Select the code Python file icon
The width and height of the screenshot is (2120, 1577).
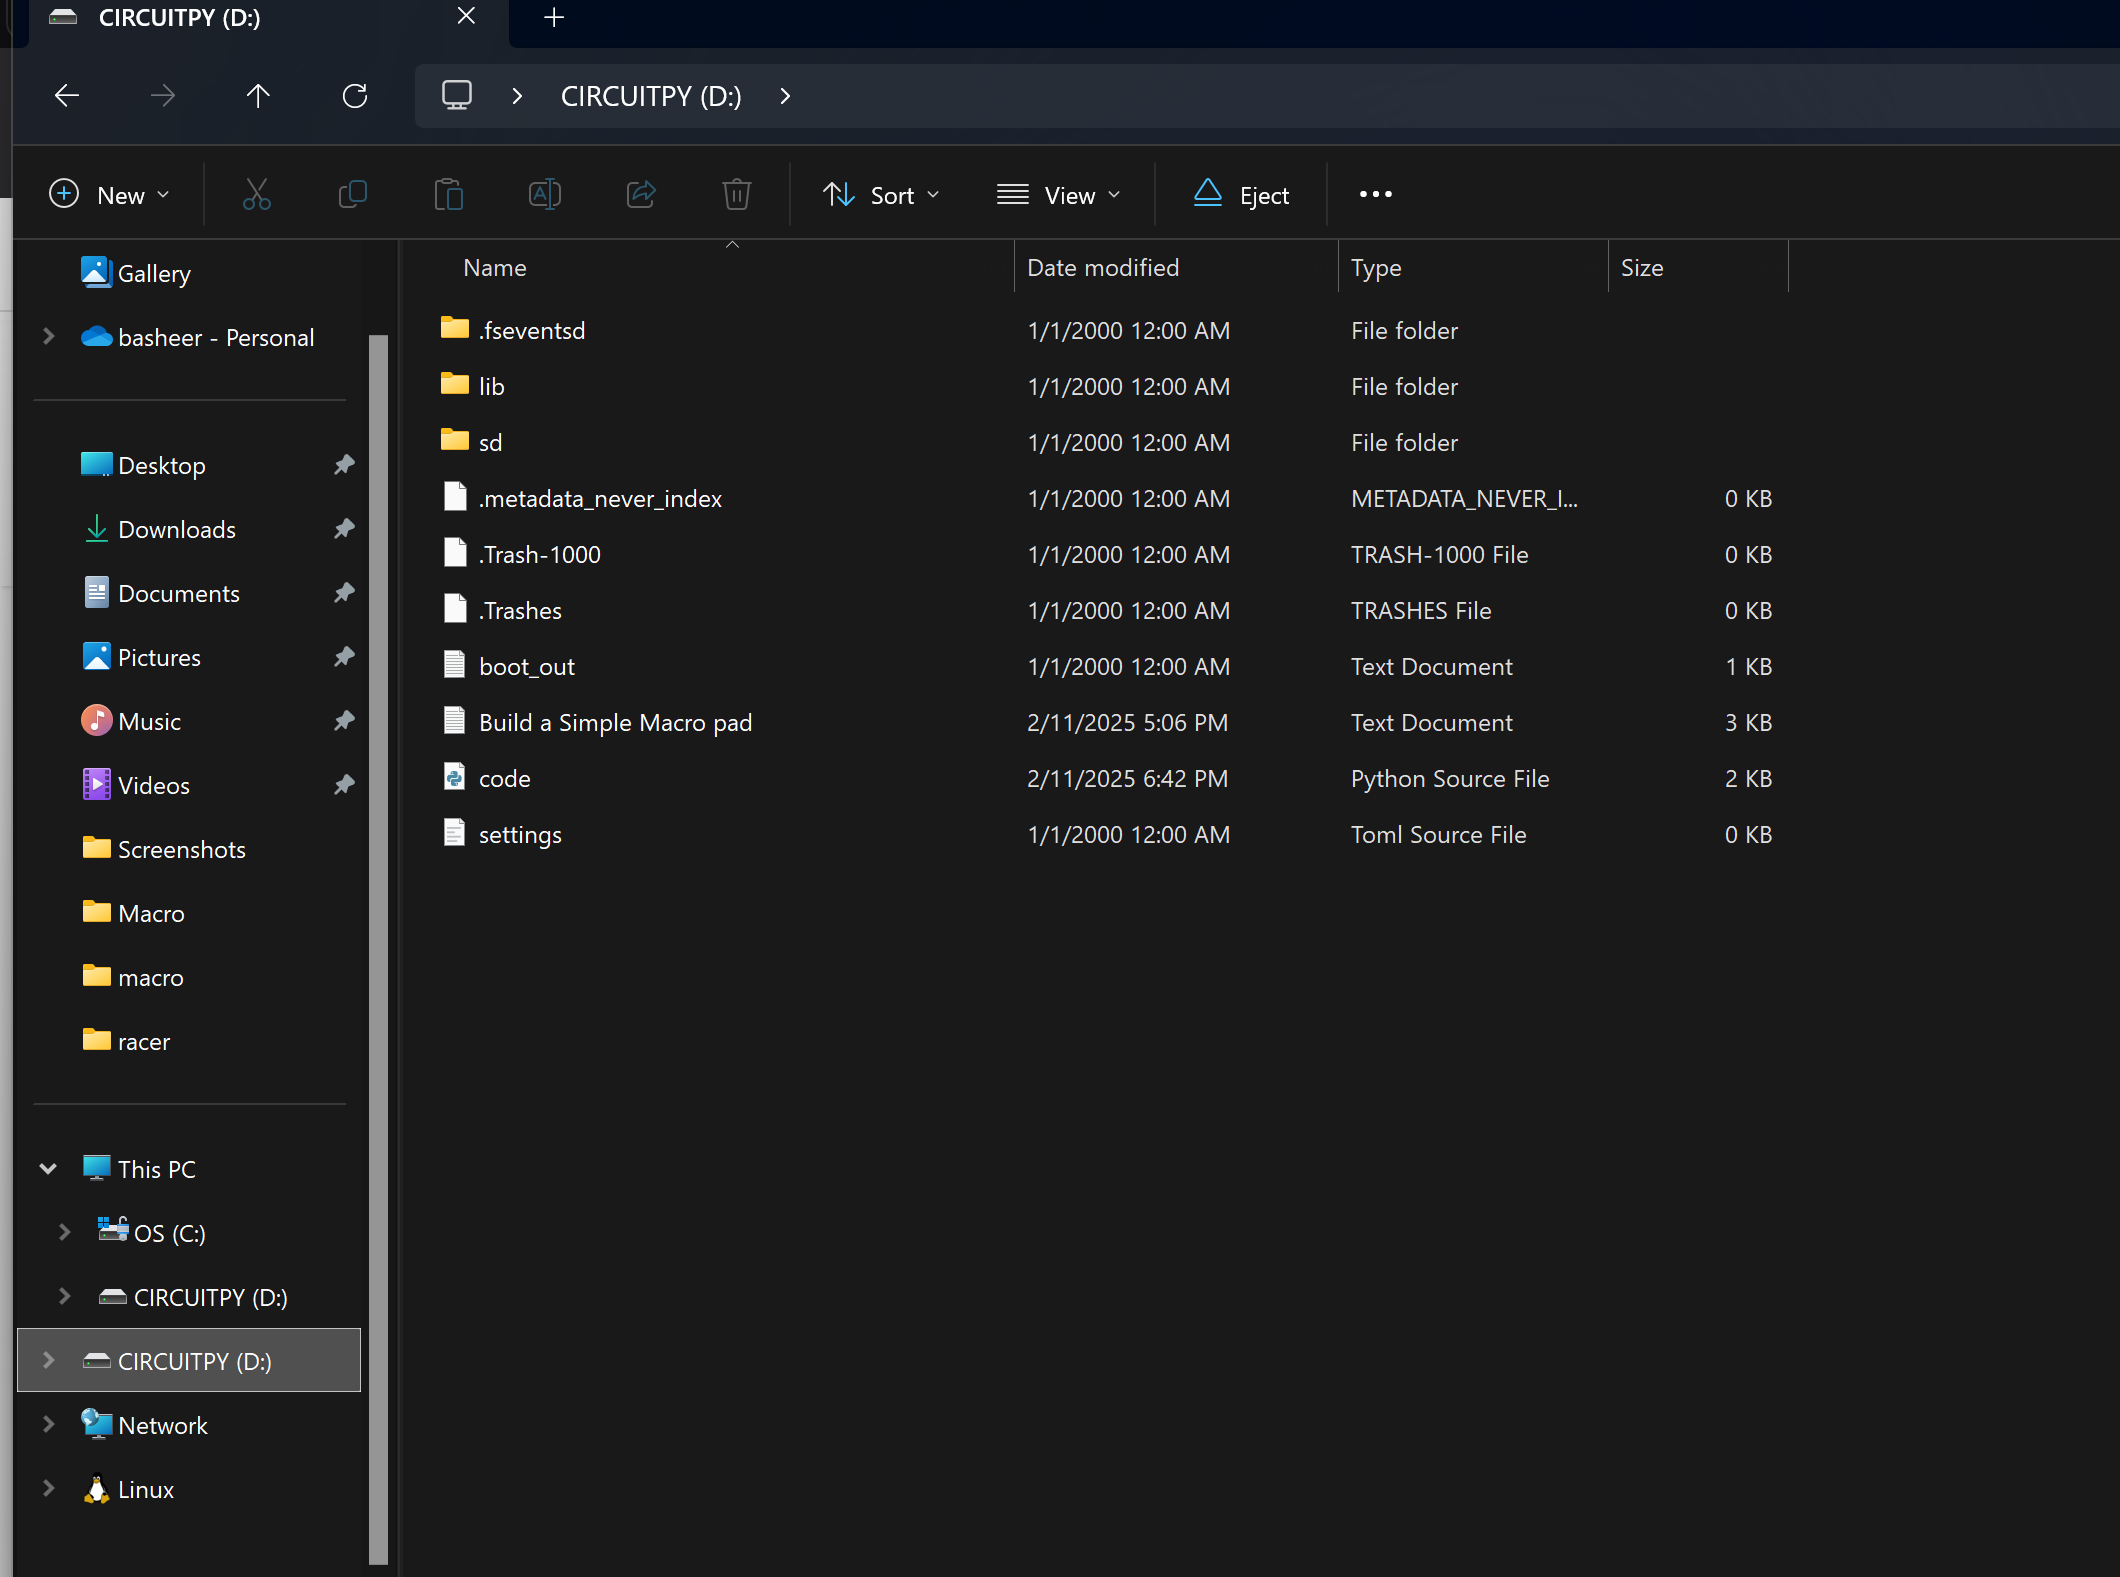[x=455, y=777]
